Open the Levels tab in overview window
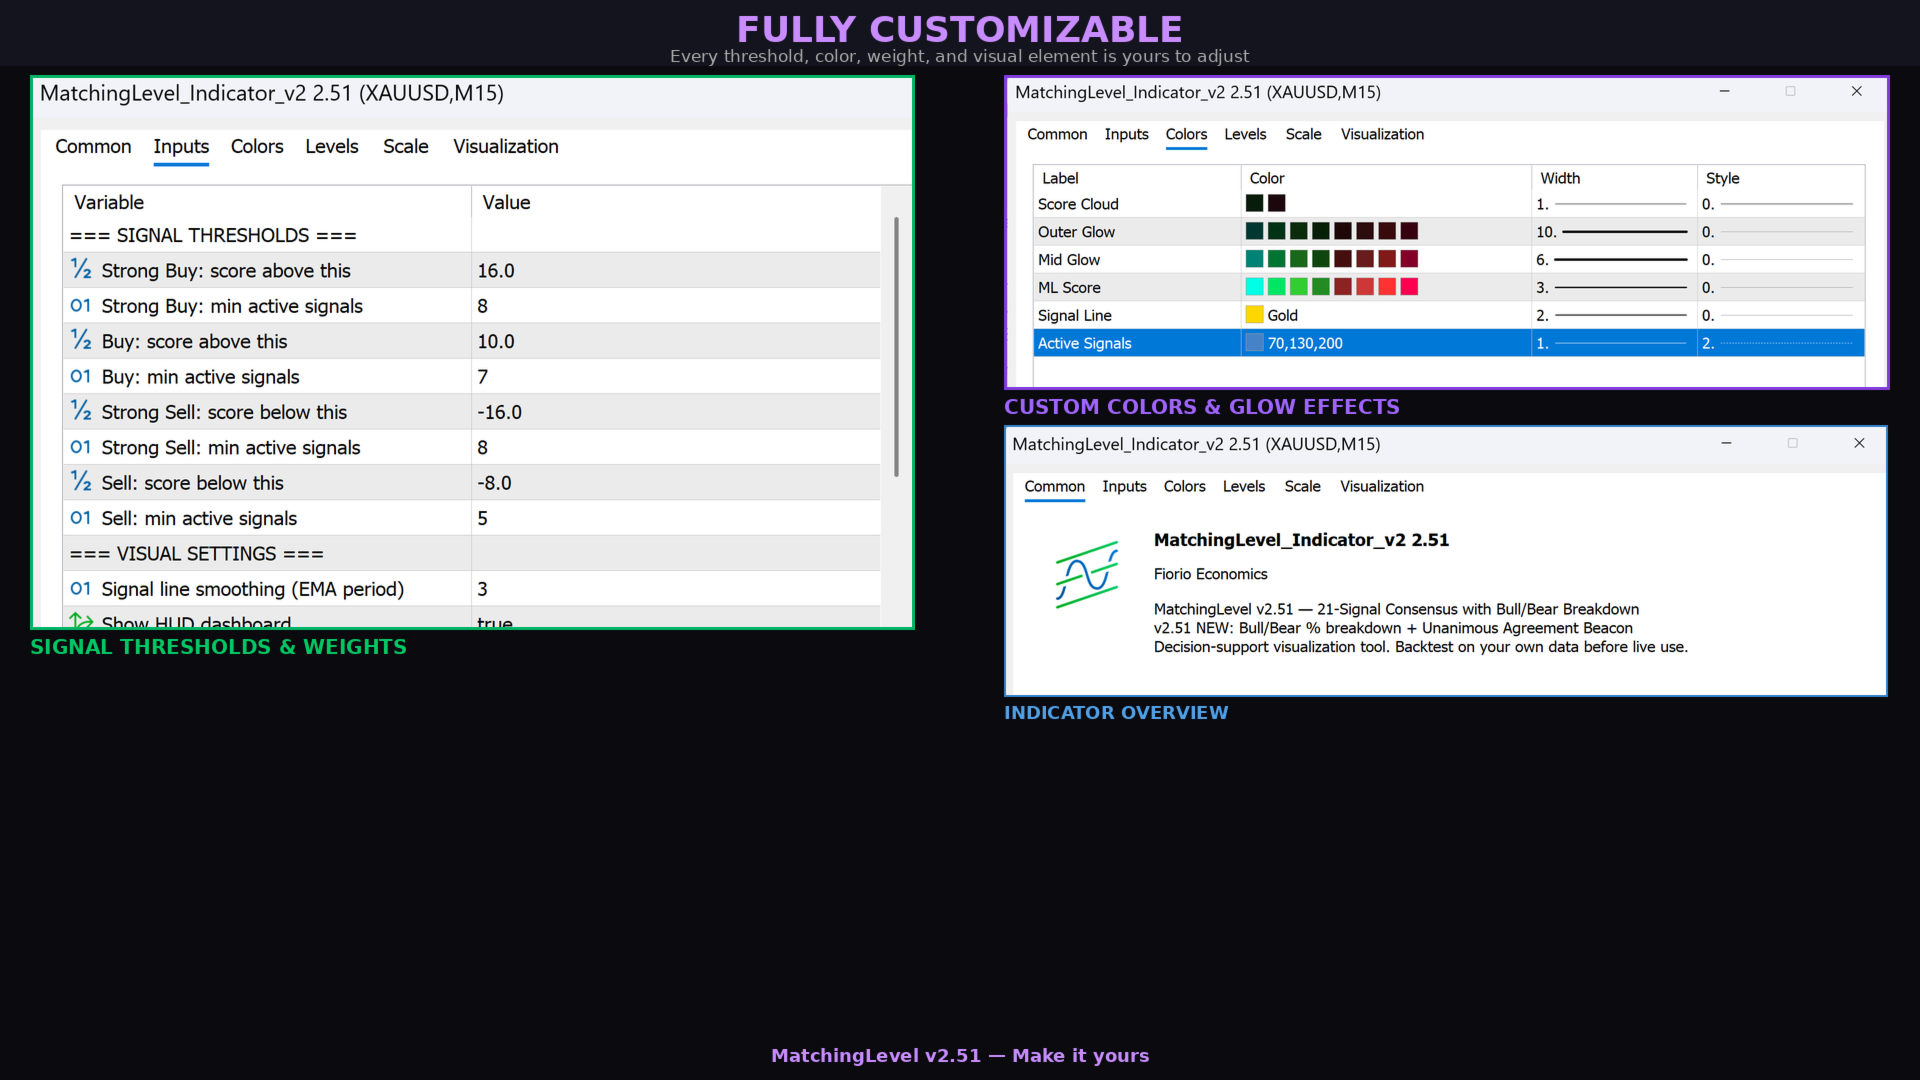The image size is (1920, 1080). point(1243,486)
